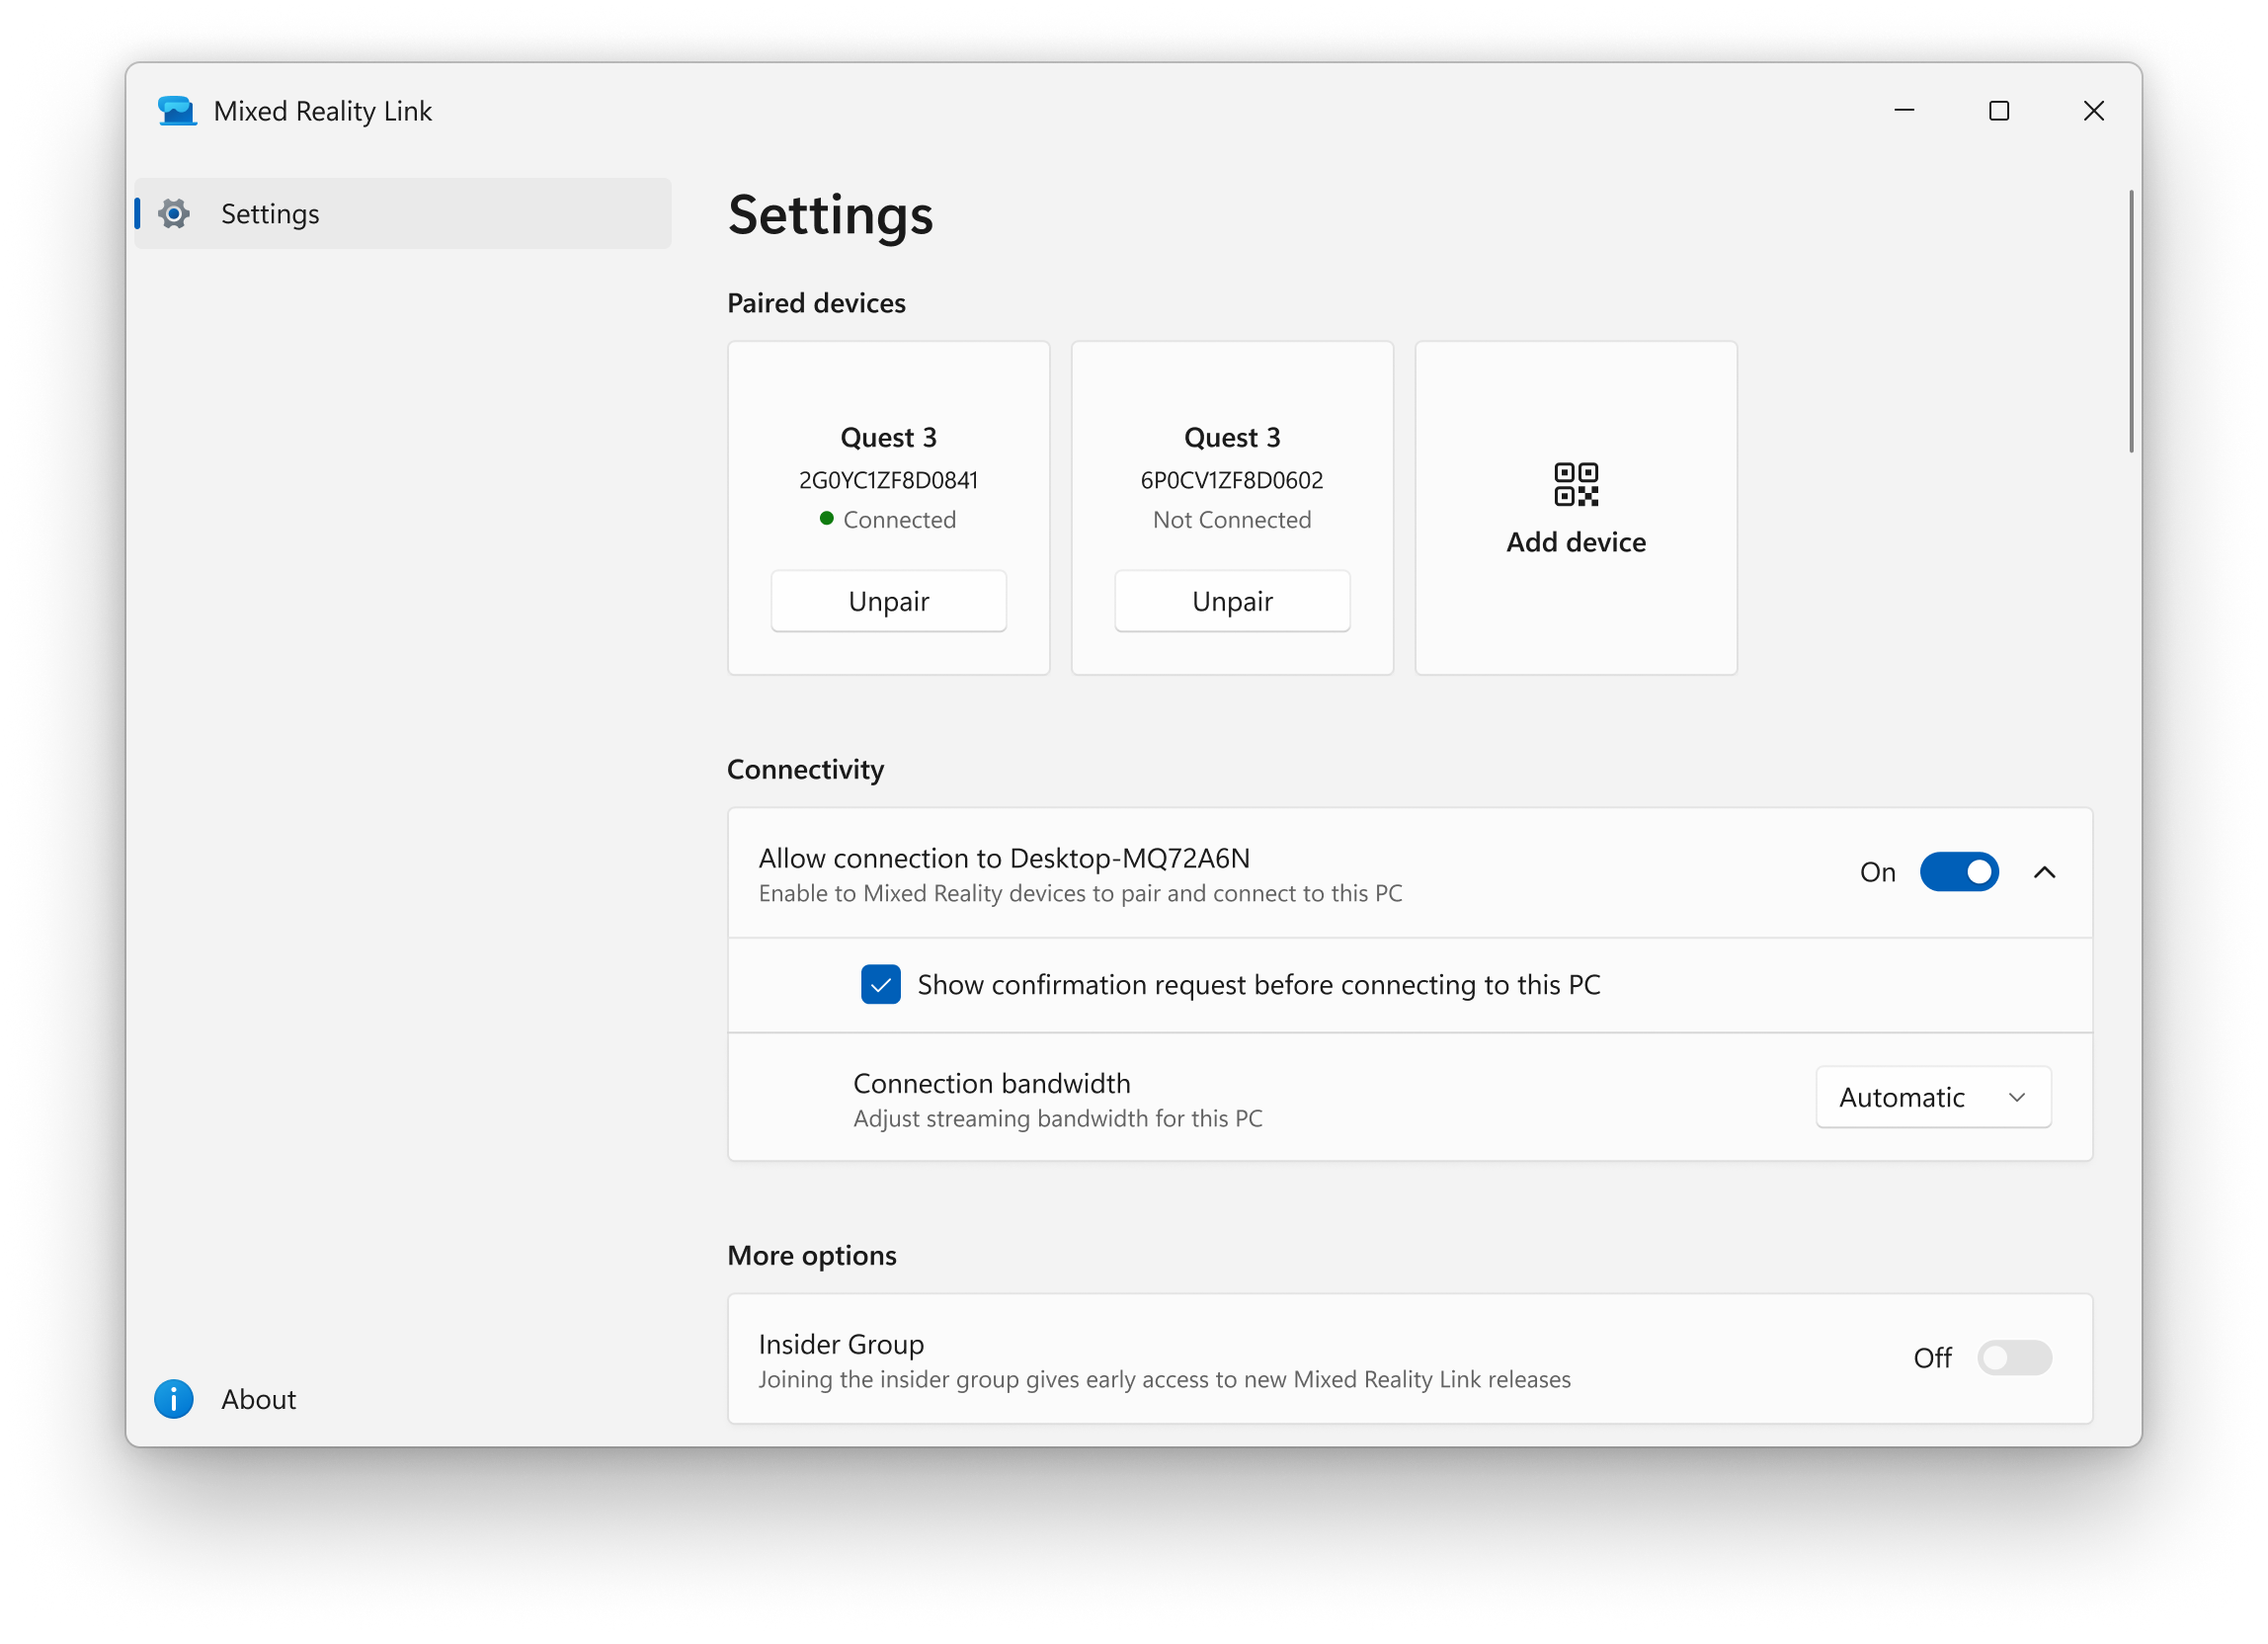This screenshot has width=2268, height=1644.
Task: Click the green Connected status dot
Action: [x=827, y=518]
